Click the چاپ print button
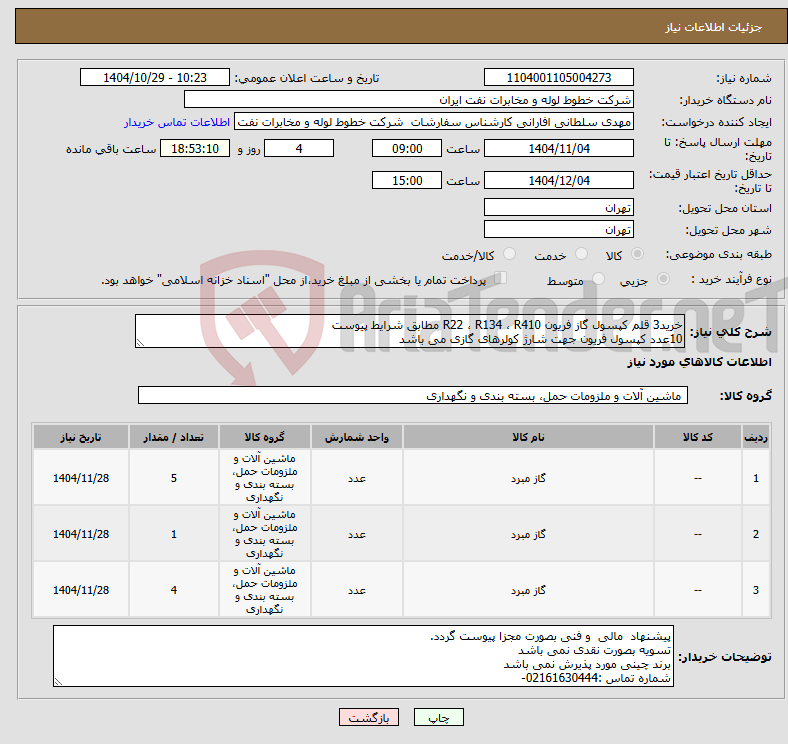This screenshot has height=744, width=788. [x=439, y=717]
